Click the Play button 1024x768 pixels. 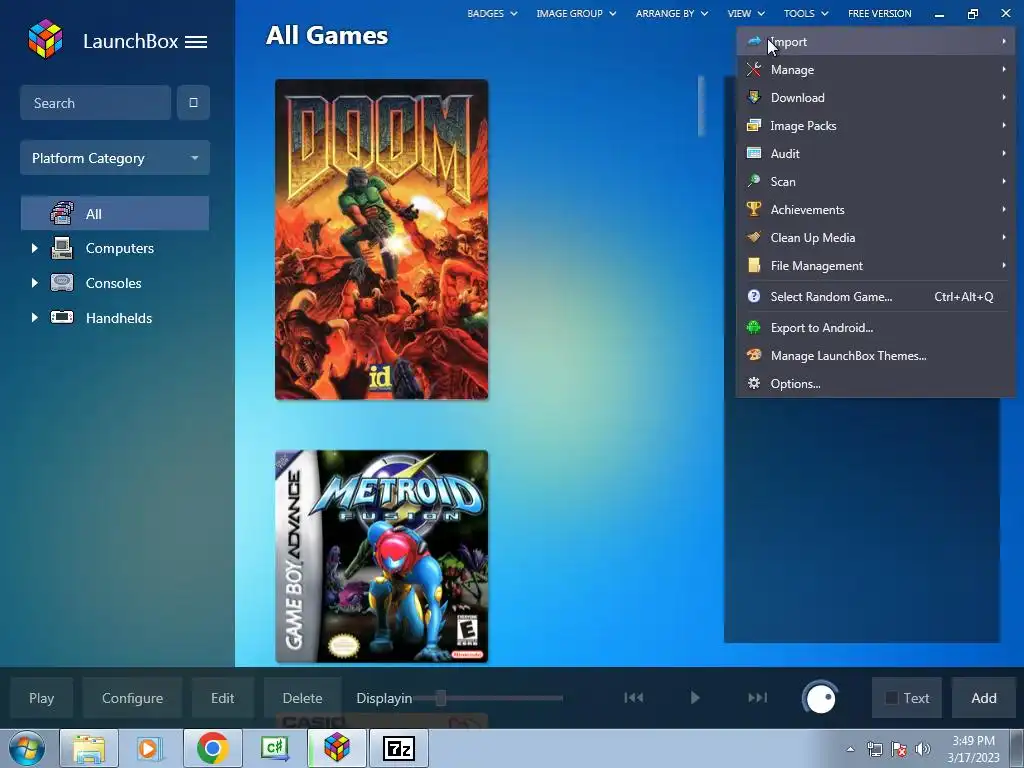pos(41,698)
